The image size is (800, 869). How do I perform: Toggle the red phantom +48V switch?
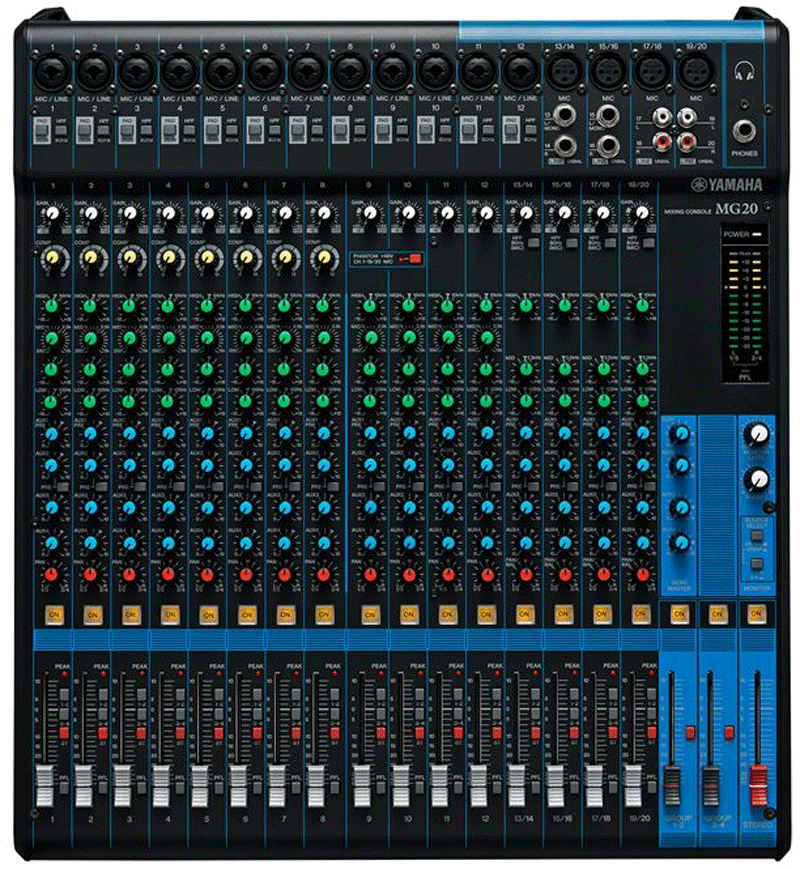coord(414,258)
